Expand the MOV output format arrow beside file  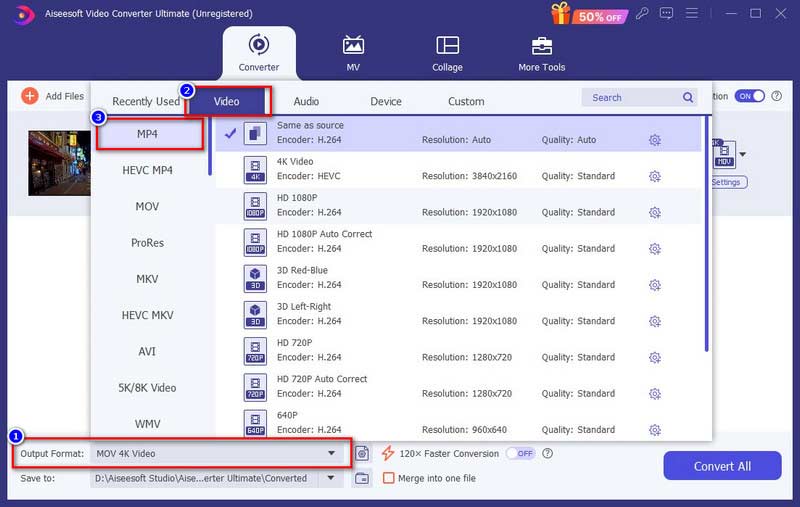743,155
